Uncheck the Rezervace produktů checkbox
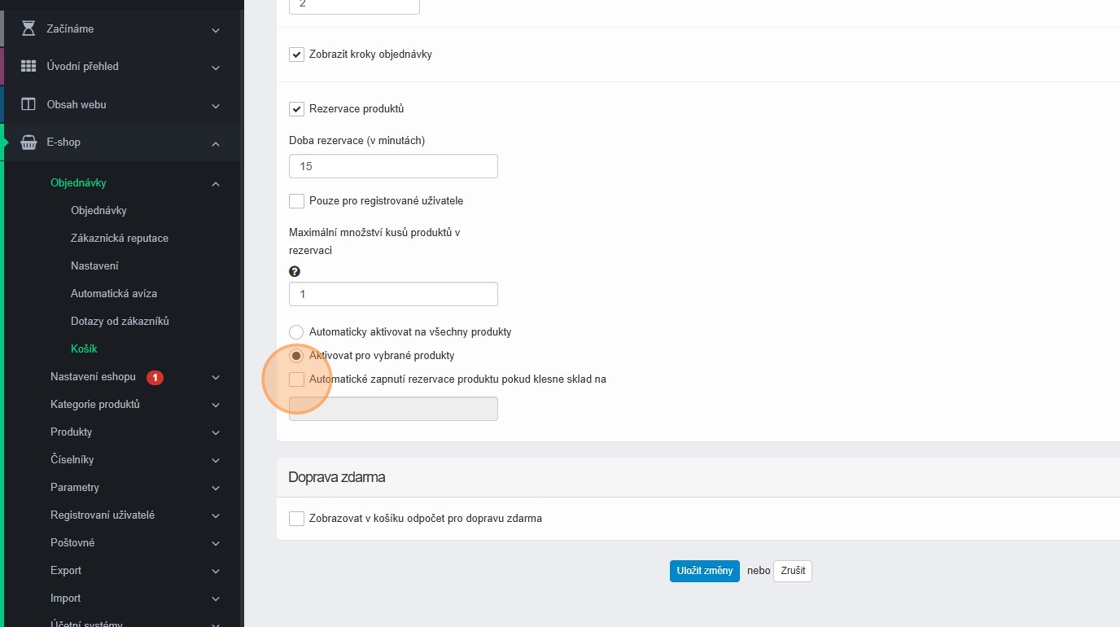 pyautogui.click(x=297, y=109)
